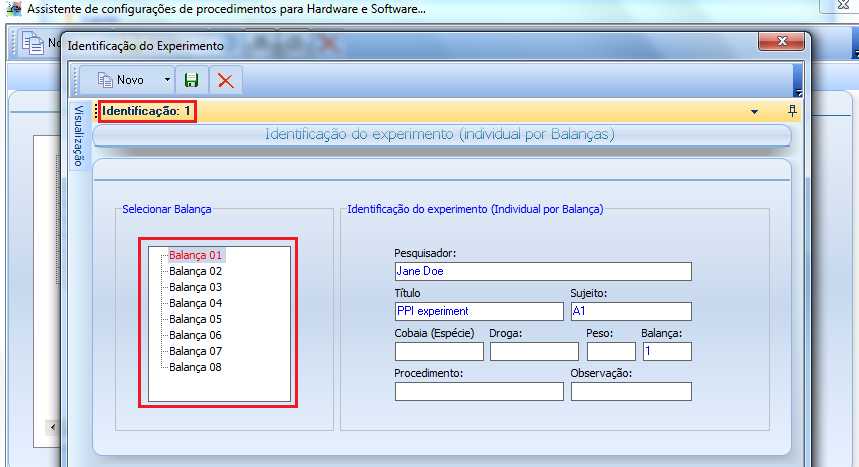This screenshot has height=467, width=859.
Task: Click the Identificação: 1 header label
Action: 146,111
